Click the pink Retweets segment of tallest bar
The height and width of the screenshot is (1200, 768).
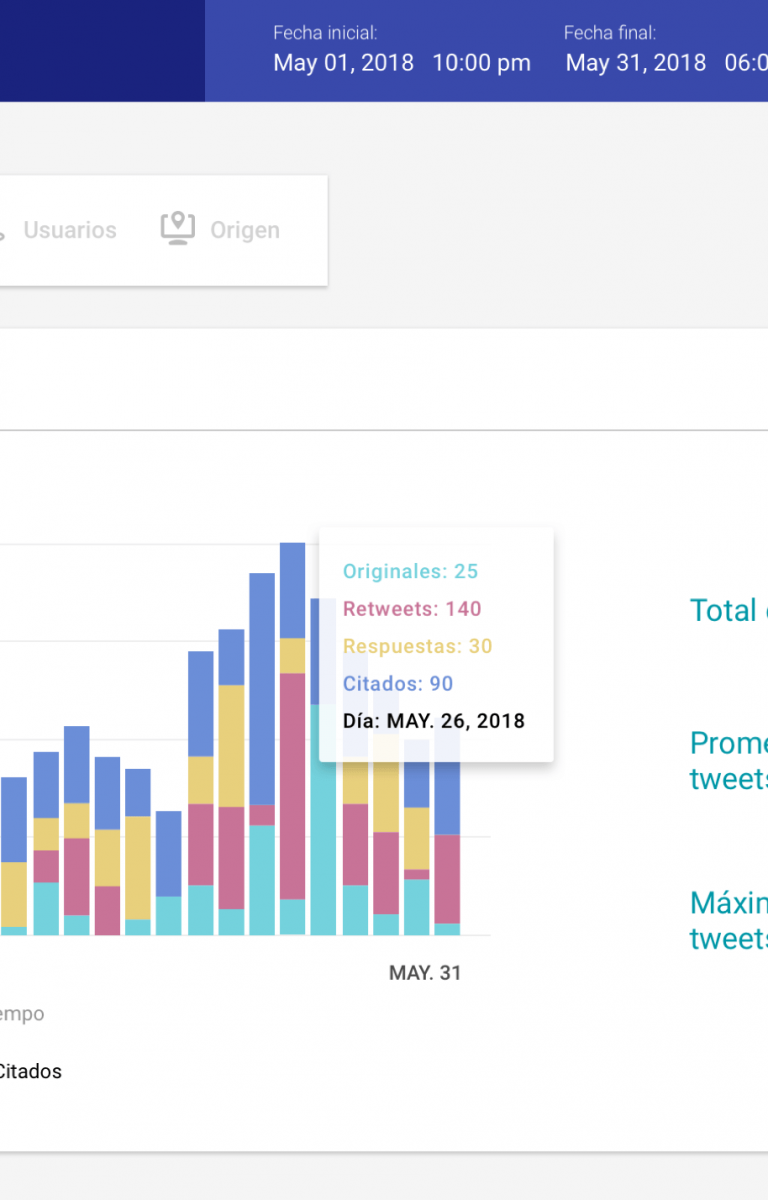(x=292, y=785)
